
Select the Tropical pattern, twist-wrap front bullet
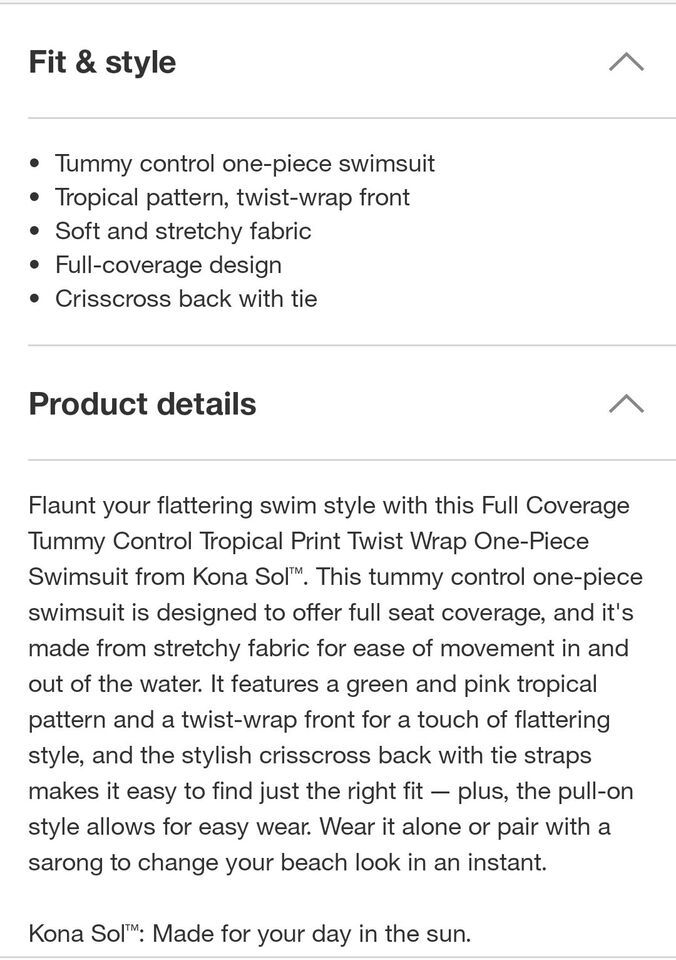(233, 198)
